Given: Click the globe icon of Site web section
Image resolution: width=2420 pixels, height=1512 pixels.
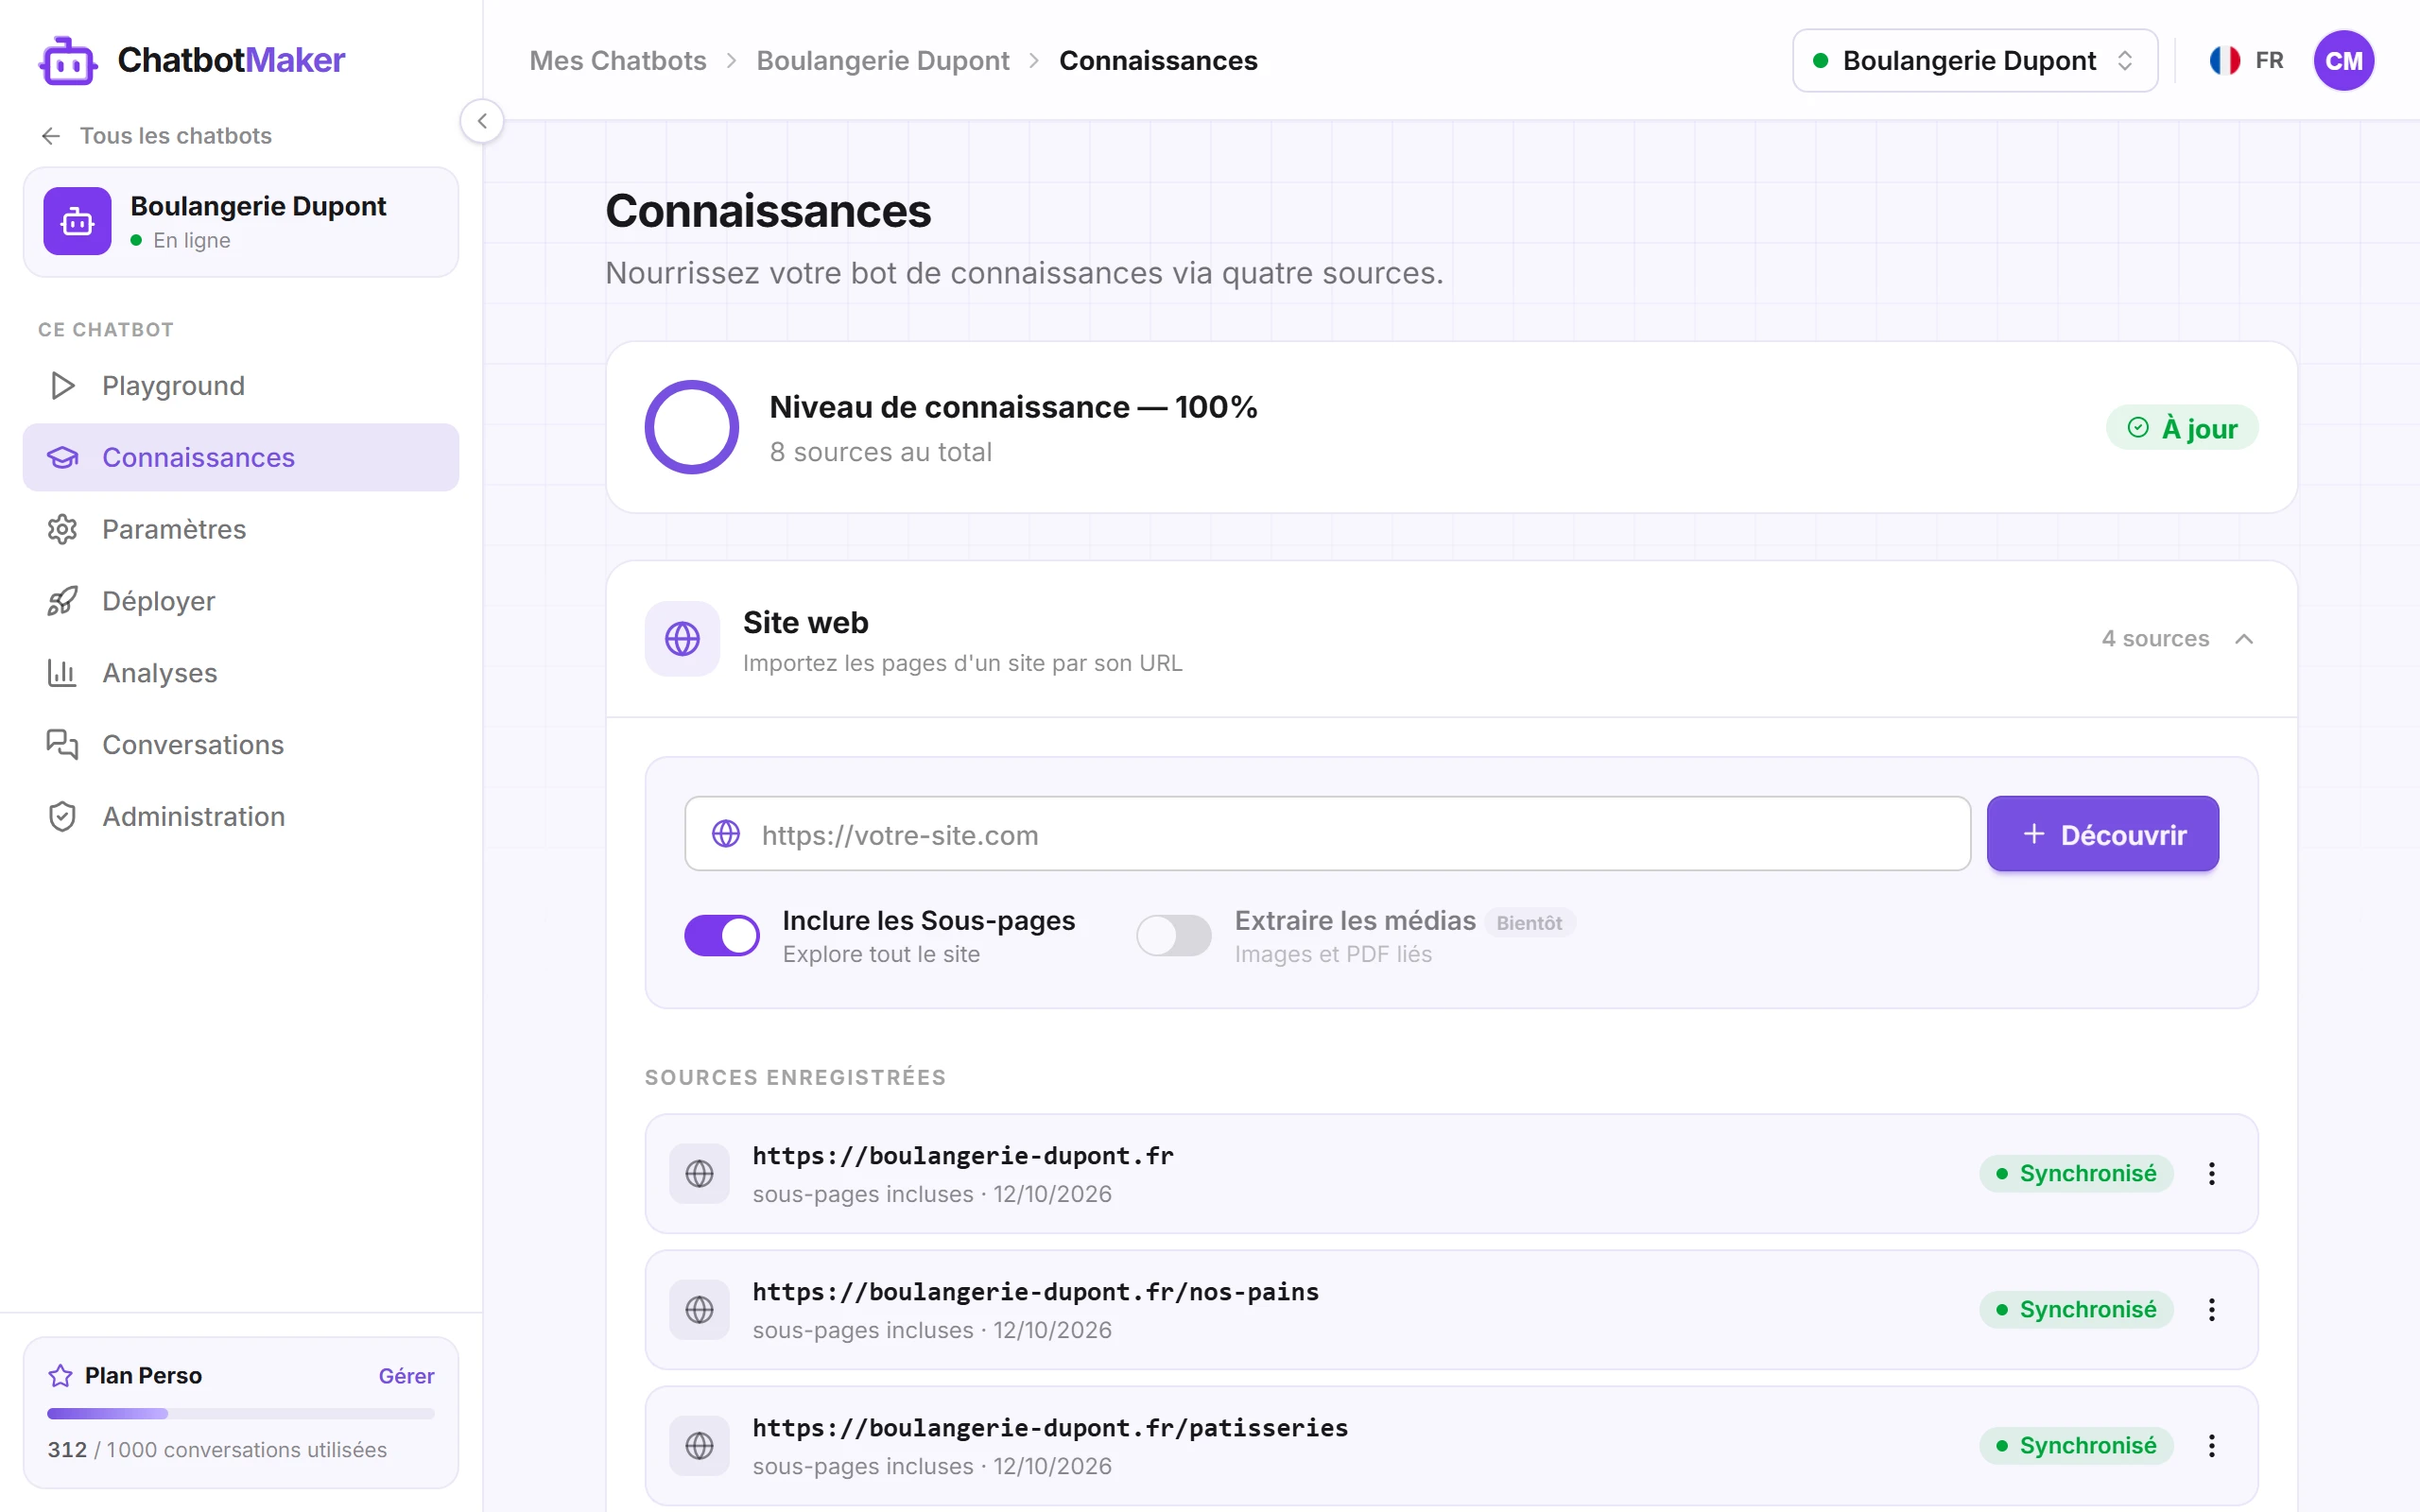Looking at the screenshot, I should coord(682,639).
